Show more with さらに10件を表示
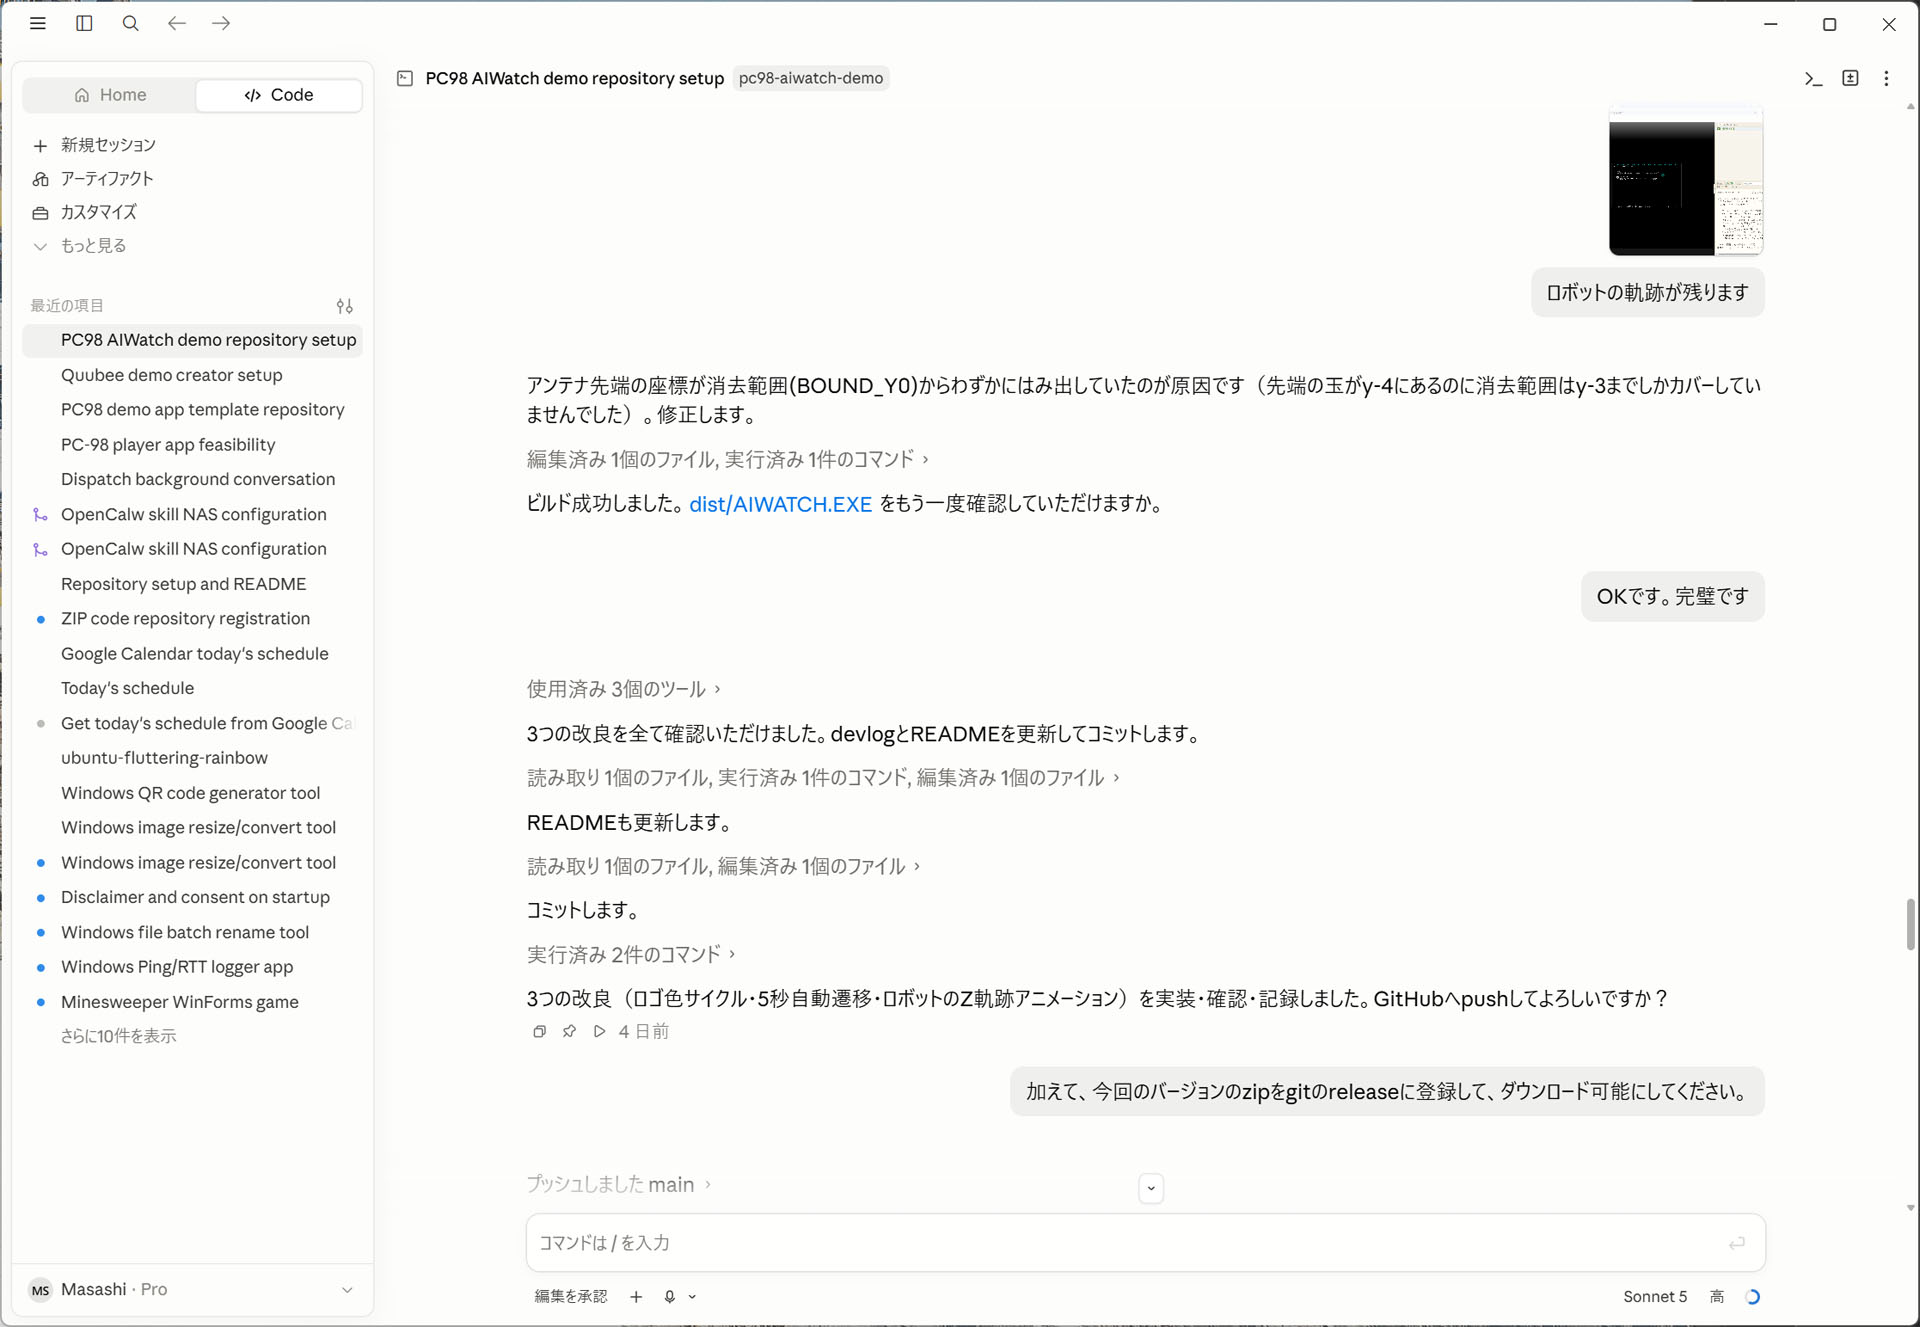 pos(118,1037)
